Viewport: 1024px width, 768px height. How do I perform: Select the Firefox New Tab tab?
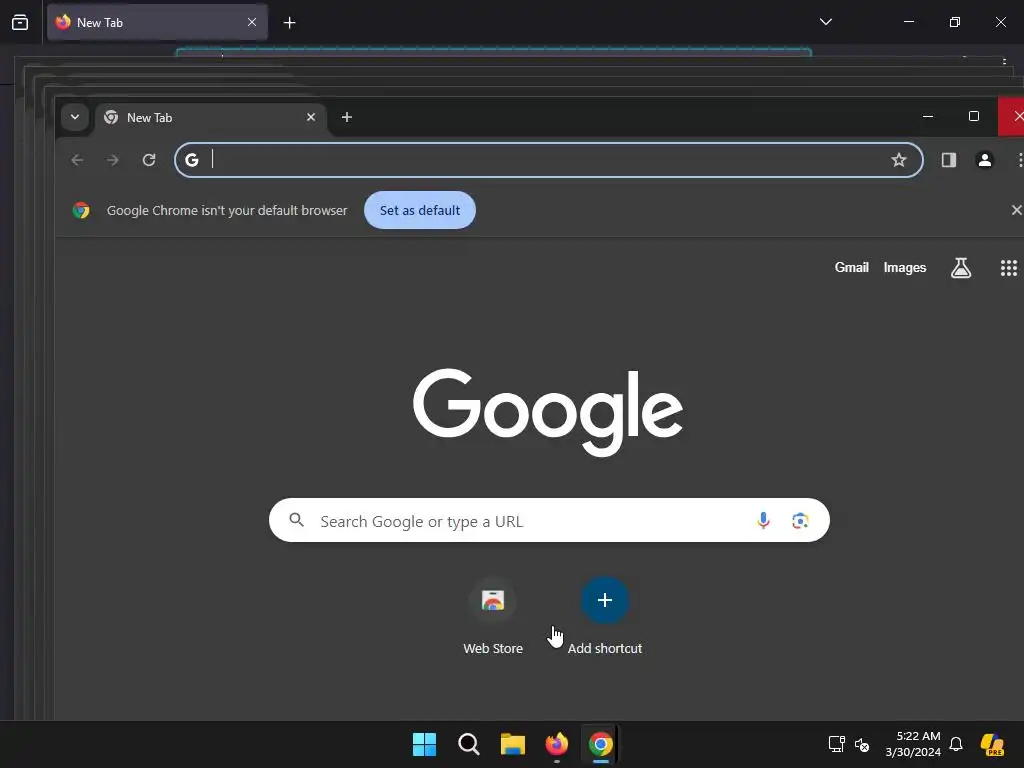pos(157,22)
